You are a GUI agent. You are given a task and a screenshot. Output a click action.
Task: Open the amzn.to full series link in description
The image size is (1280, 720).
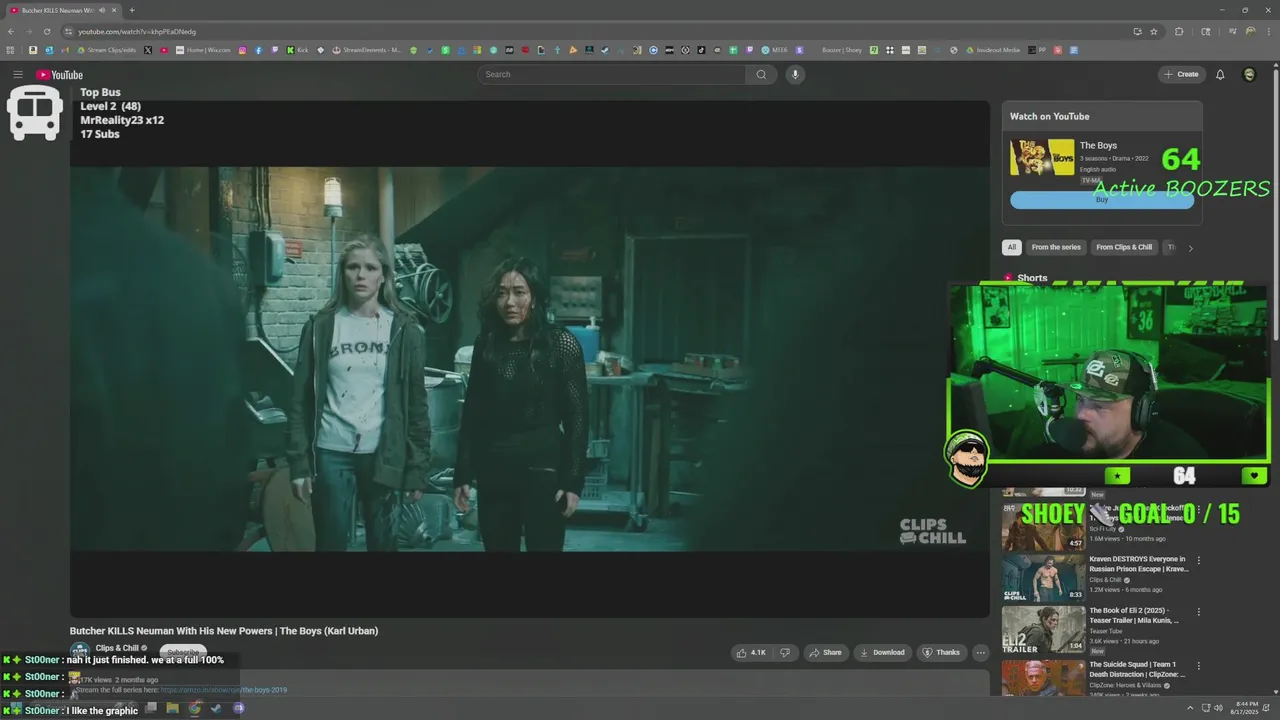click(x=223, y=690)
